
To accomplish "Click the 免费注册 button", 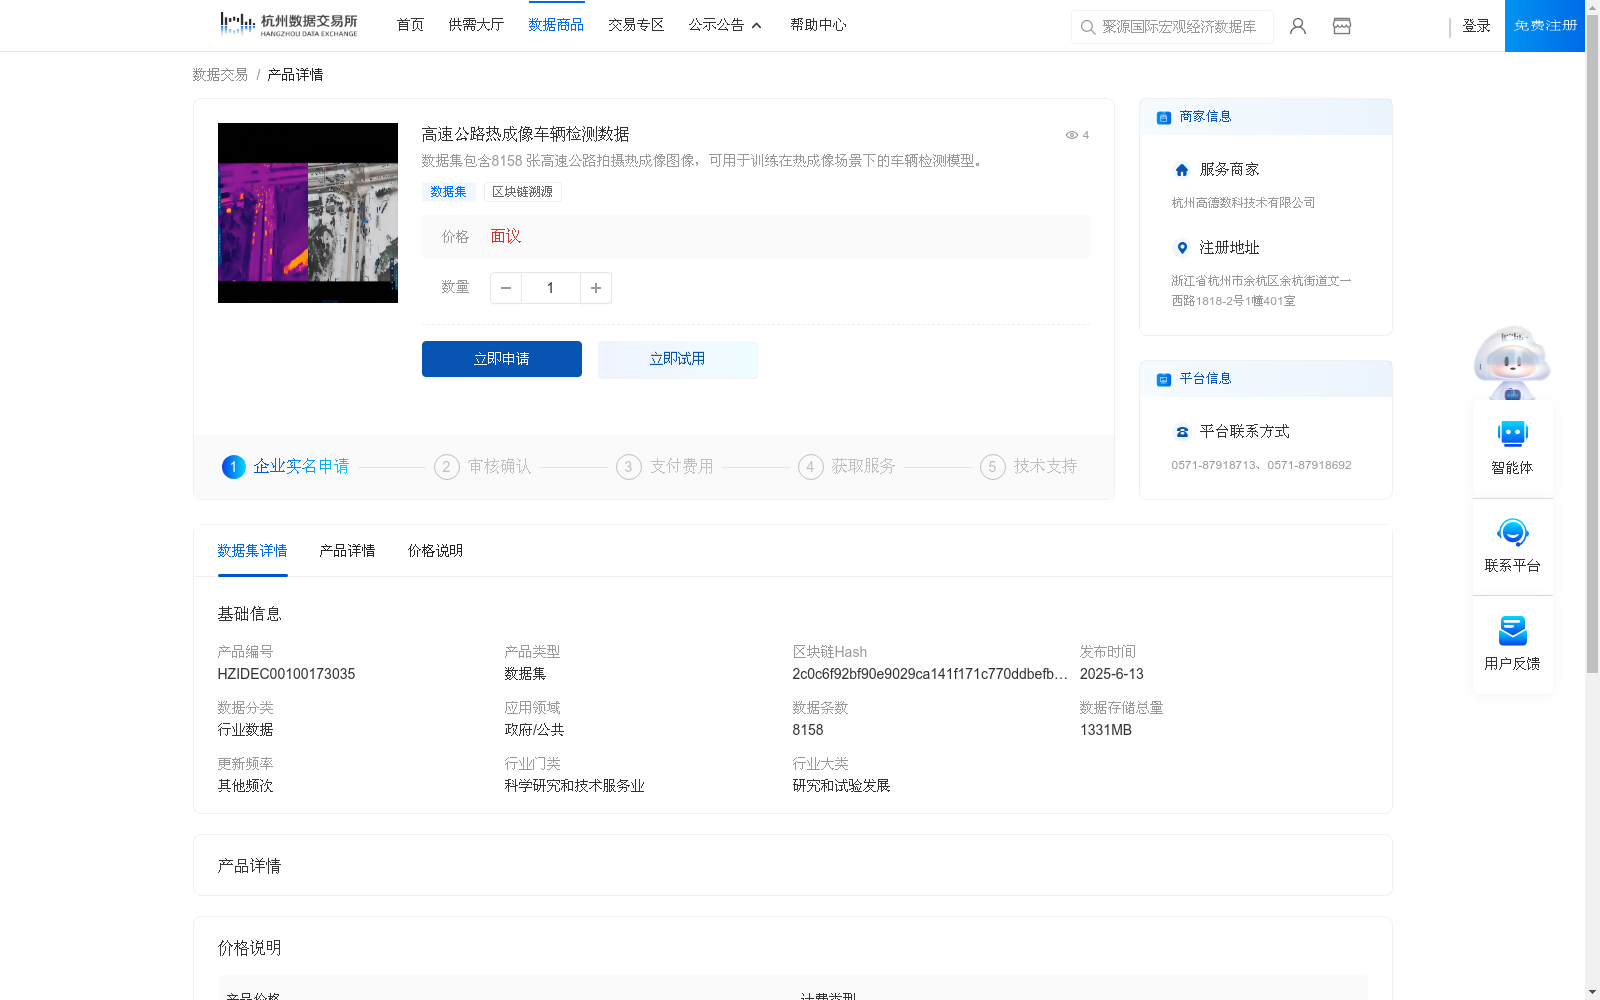I will [x=1545, y=26].
